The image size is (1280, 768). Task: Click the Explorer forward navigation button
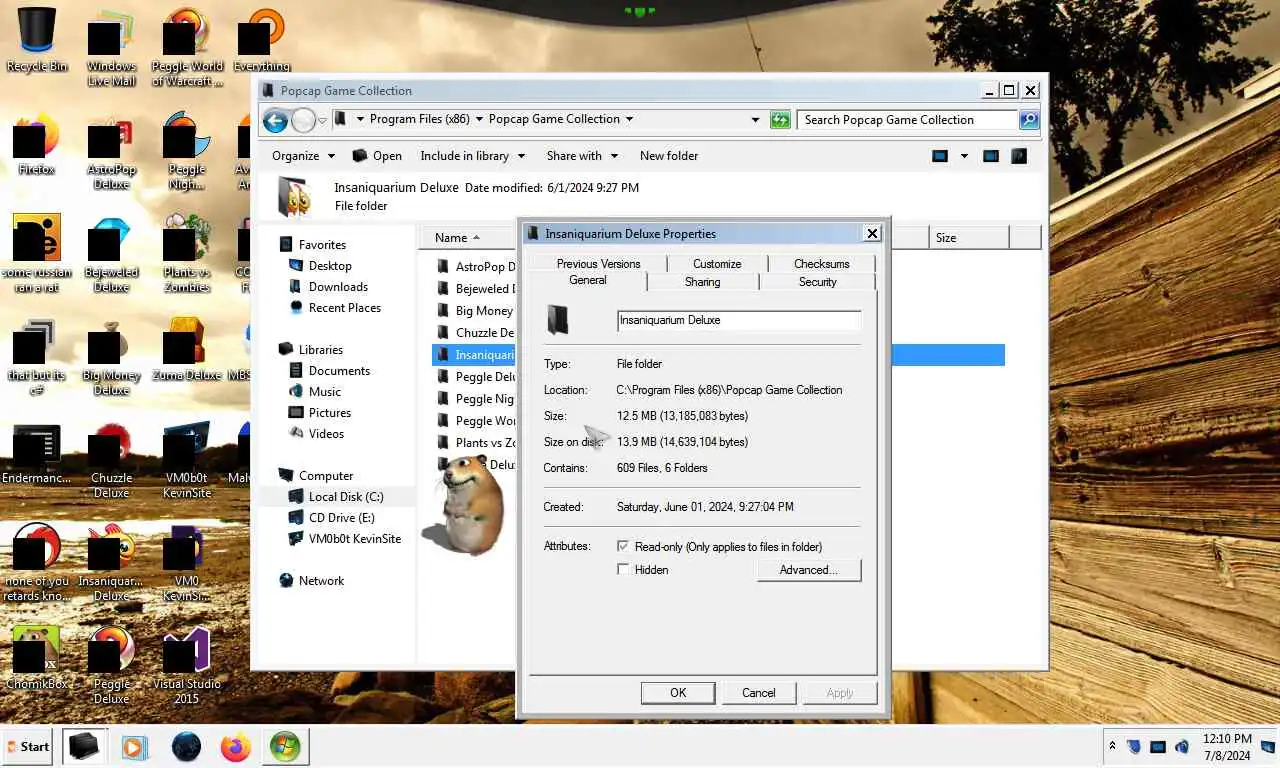(x=303, y=121)
